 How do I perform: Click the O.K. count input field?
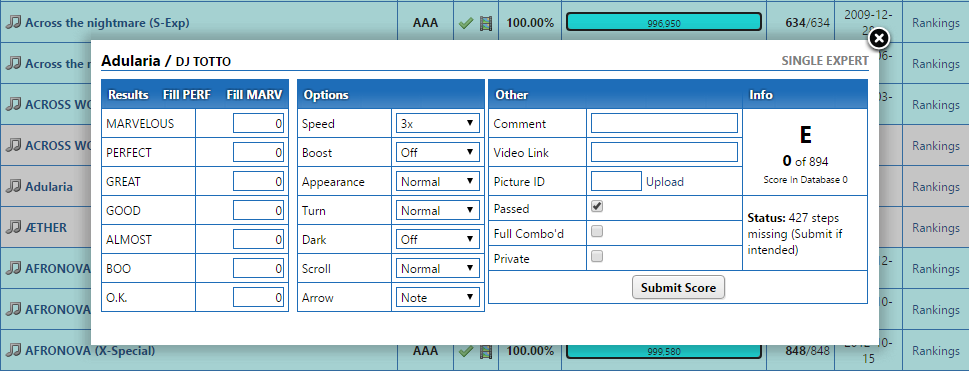[x=258, y=297]
